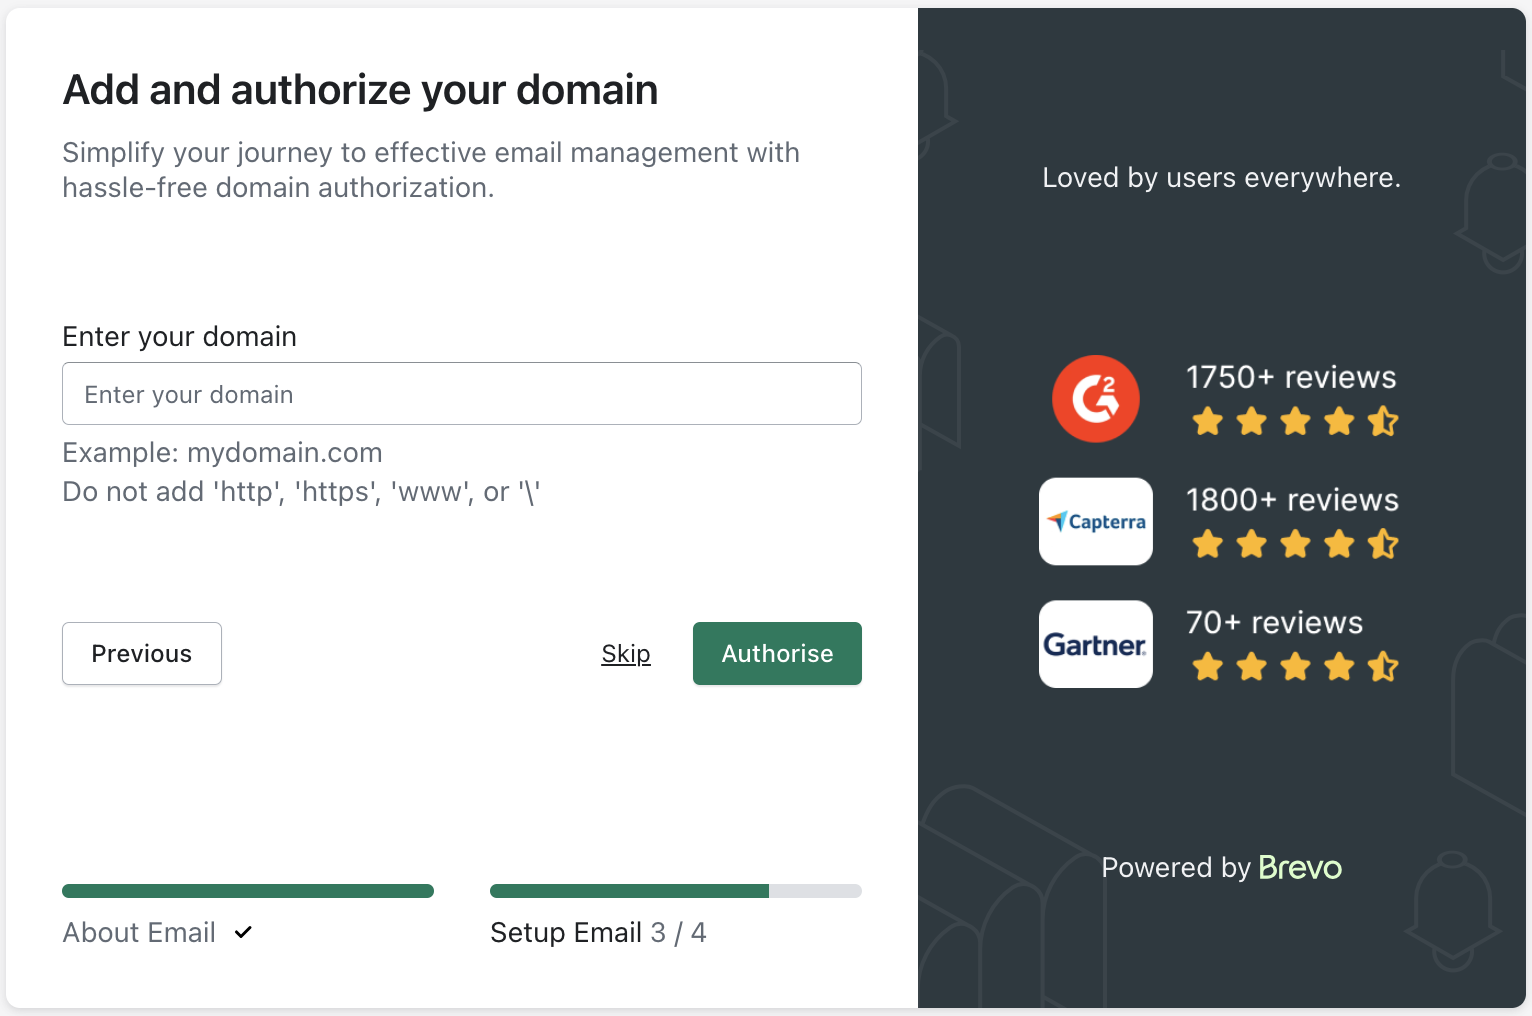Click the half-filled star under Gartner reviews
The width and height of the screenshot is (1532, 1016).
1383,667
